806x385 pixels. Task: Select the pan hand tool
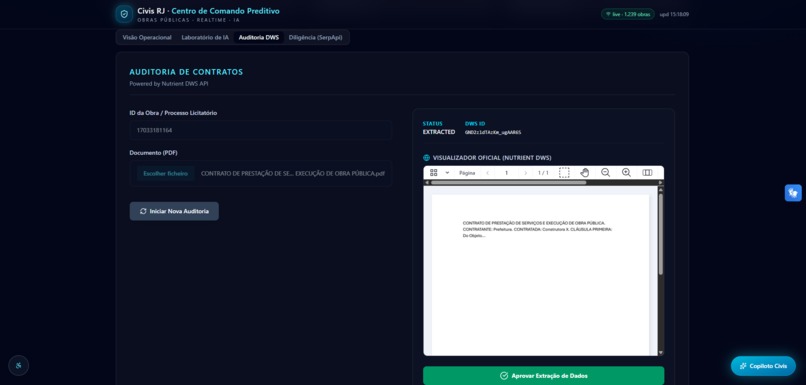pos(584,173)
